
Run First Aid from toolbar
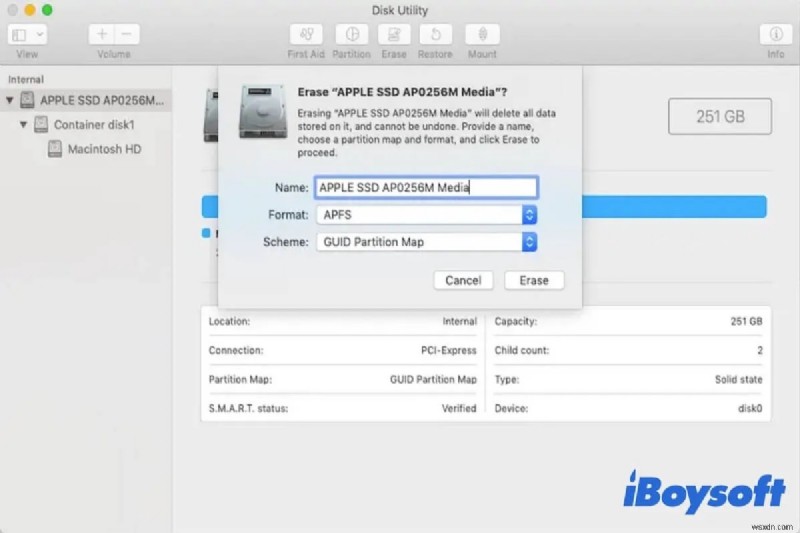[x=306, y=34]
